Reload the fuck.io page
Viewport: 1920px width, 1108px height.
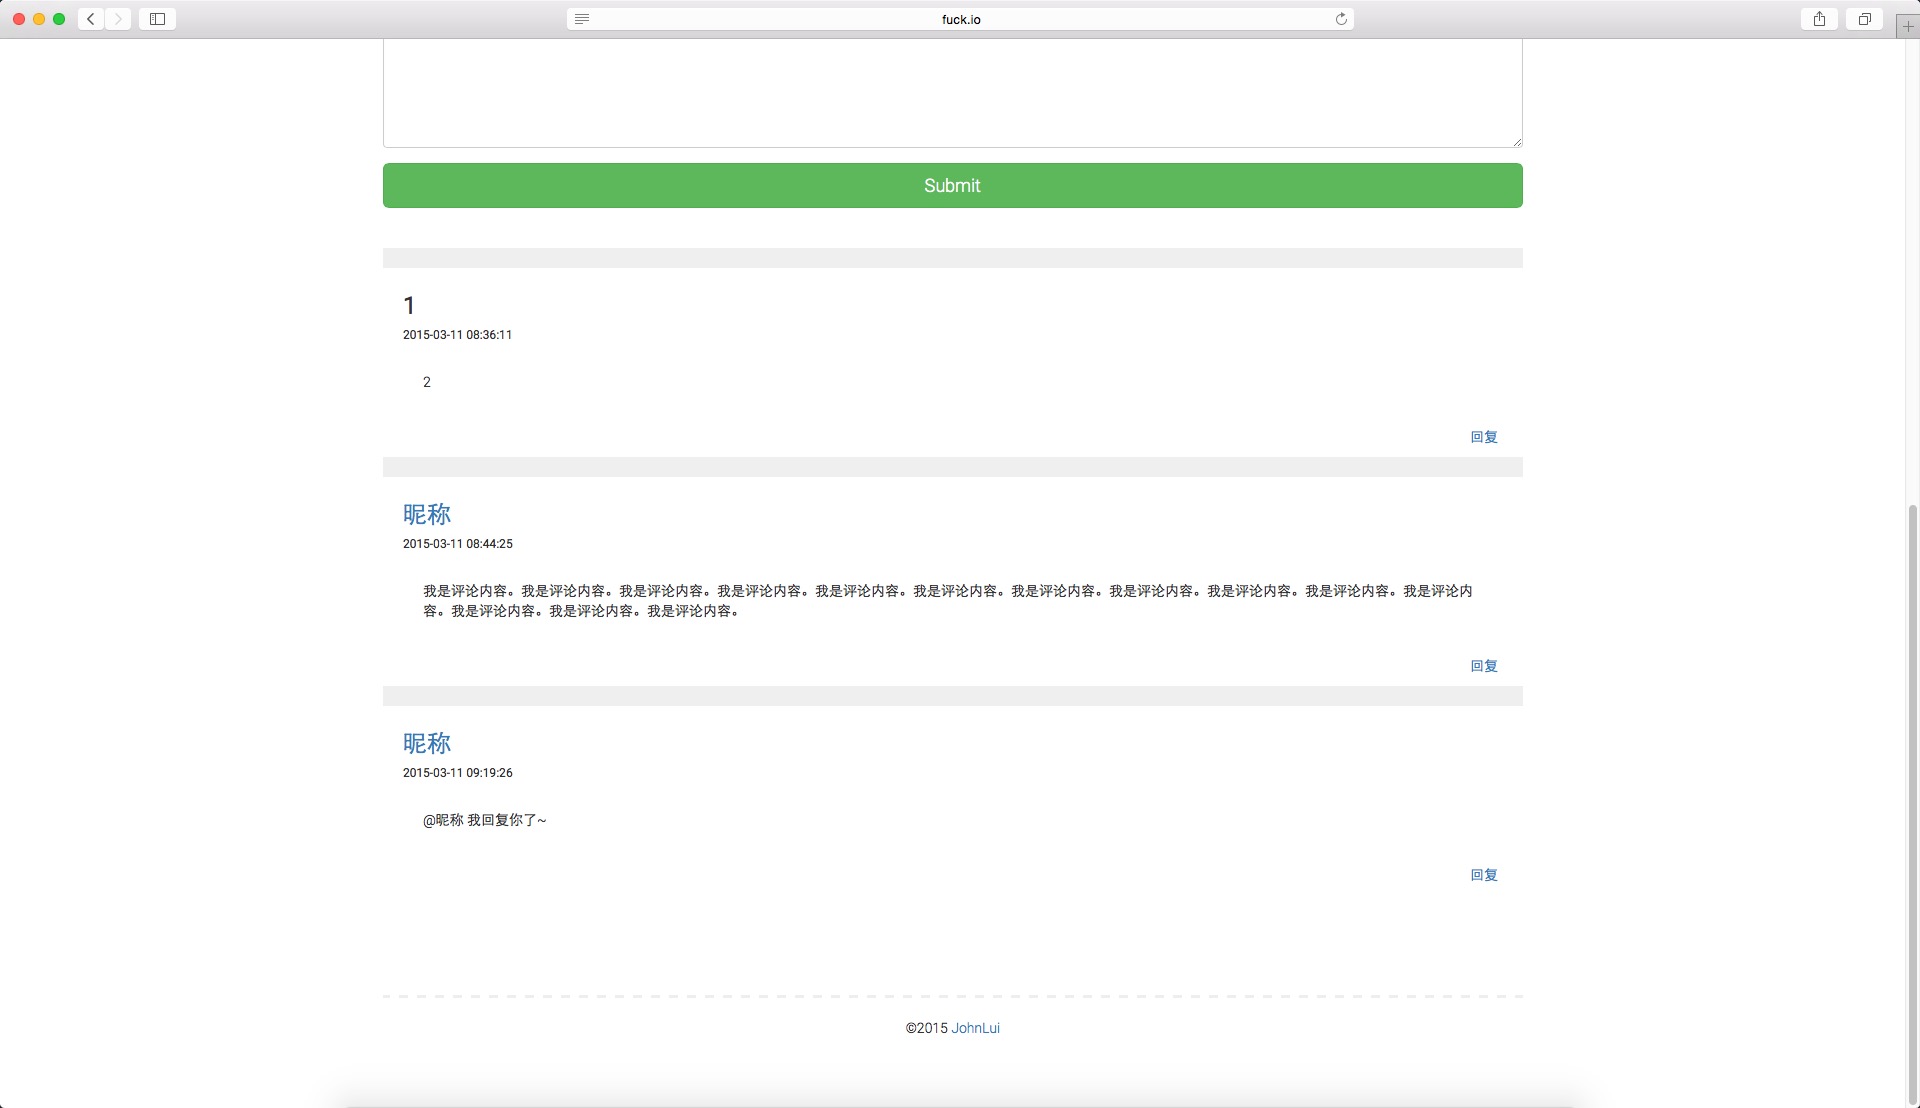[x=1341, y=18]
